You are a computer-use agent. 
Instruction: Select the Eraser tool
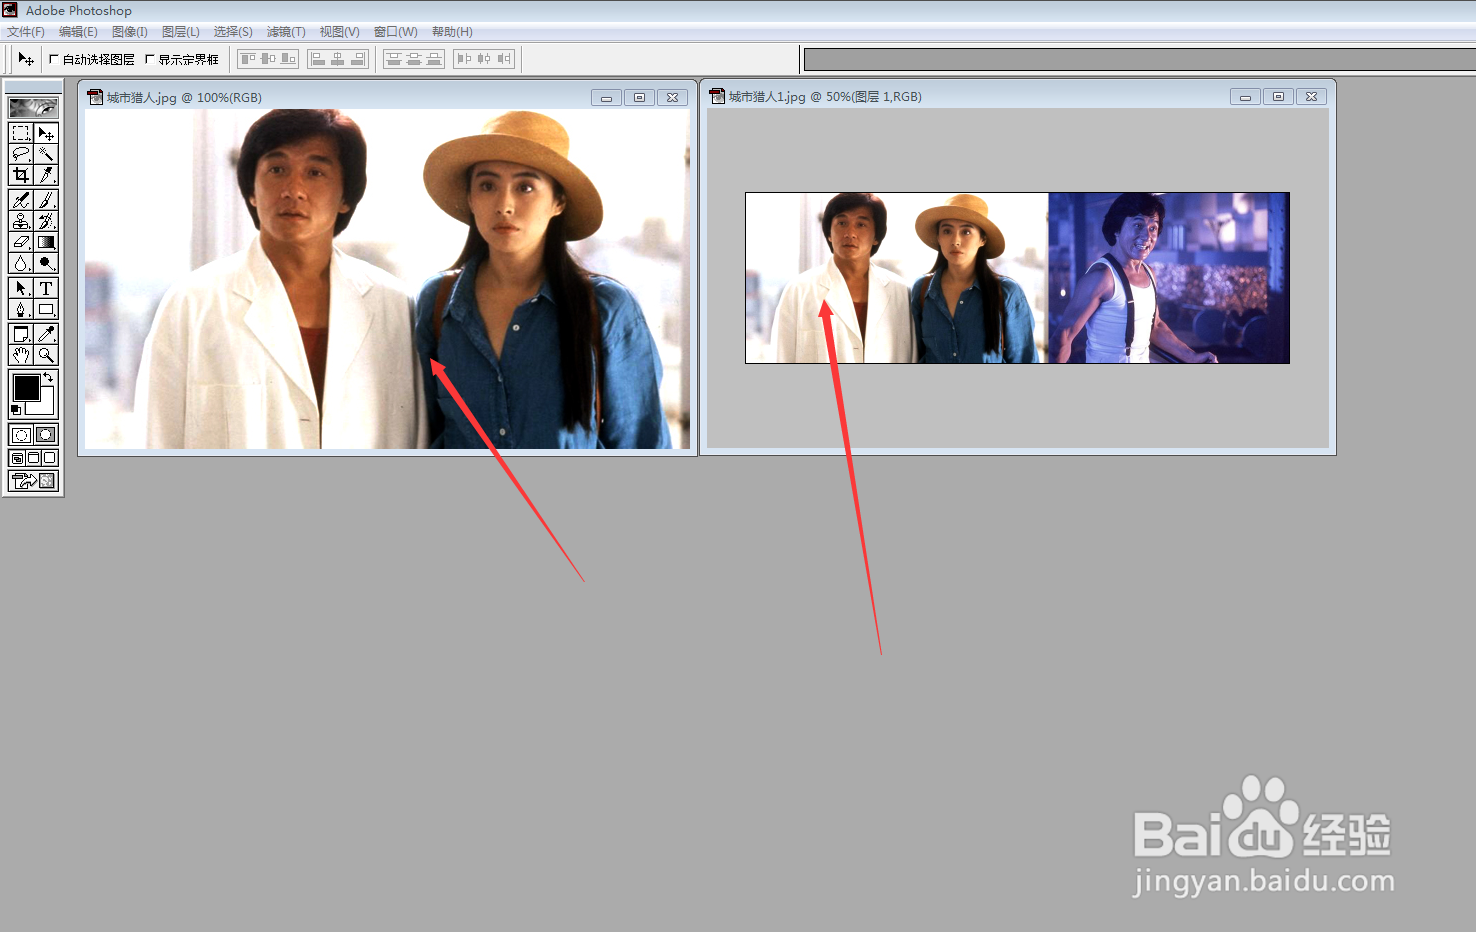[21, 242]
